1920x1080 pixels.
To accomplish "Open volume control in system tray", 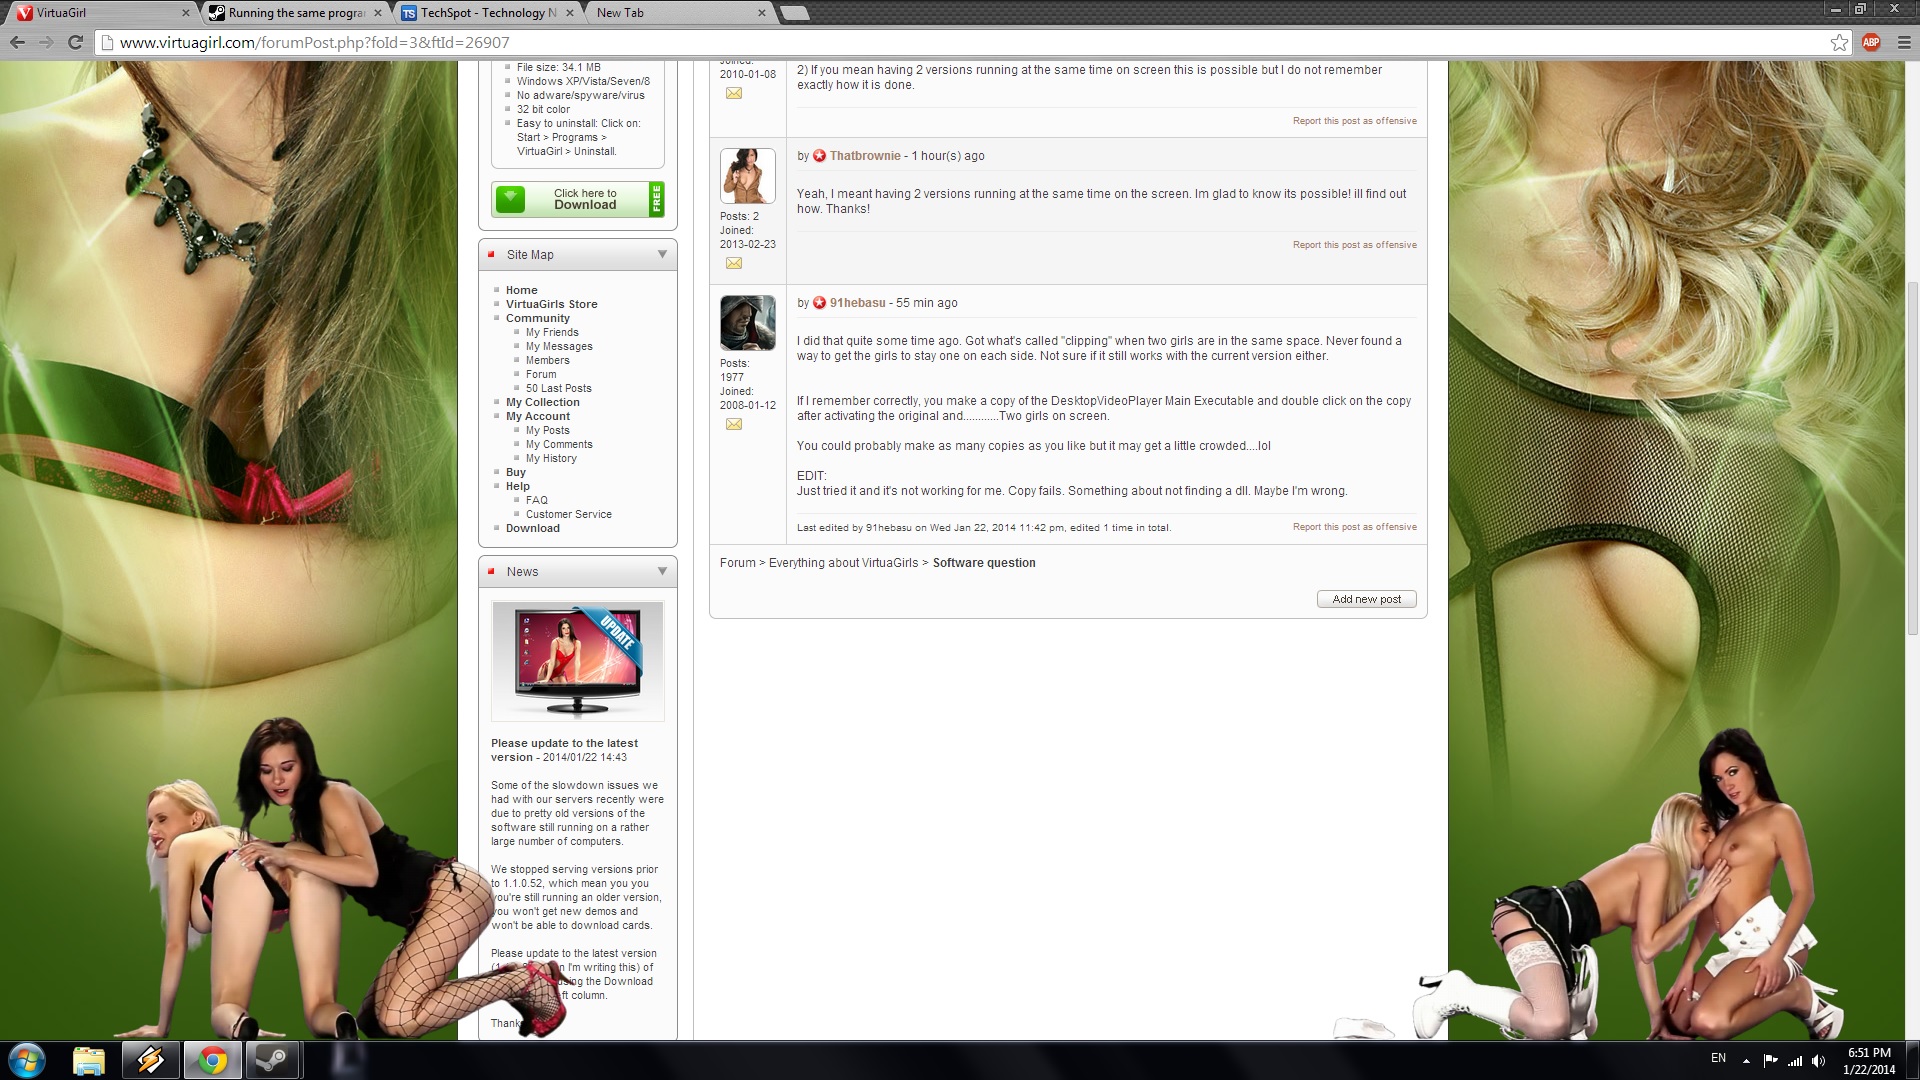I will 1819,1060.
